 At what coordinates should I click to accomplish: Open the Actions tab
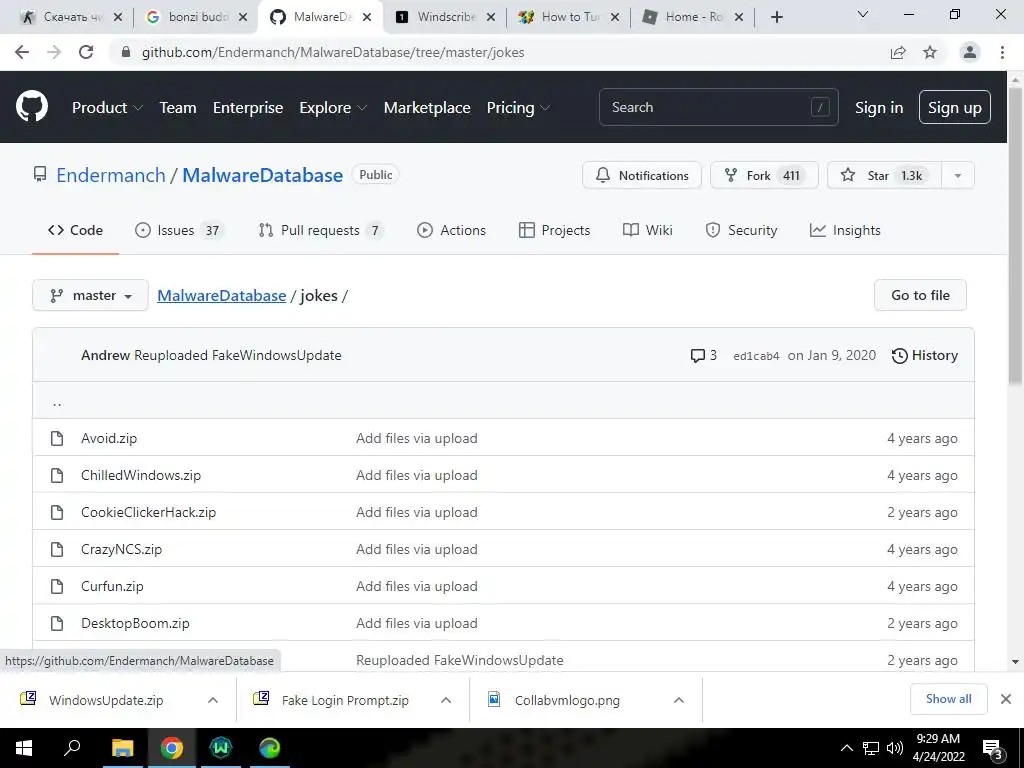coord(451,230)
